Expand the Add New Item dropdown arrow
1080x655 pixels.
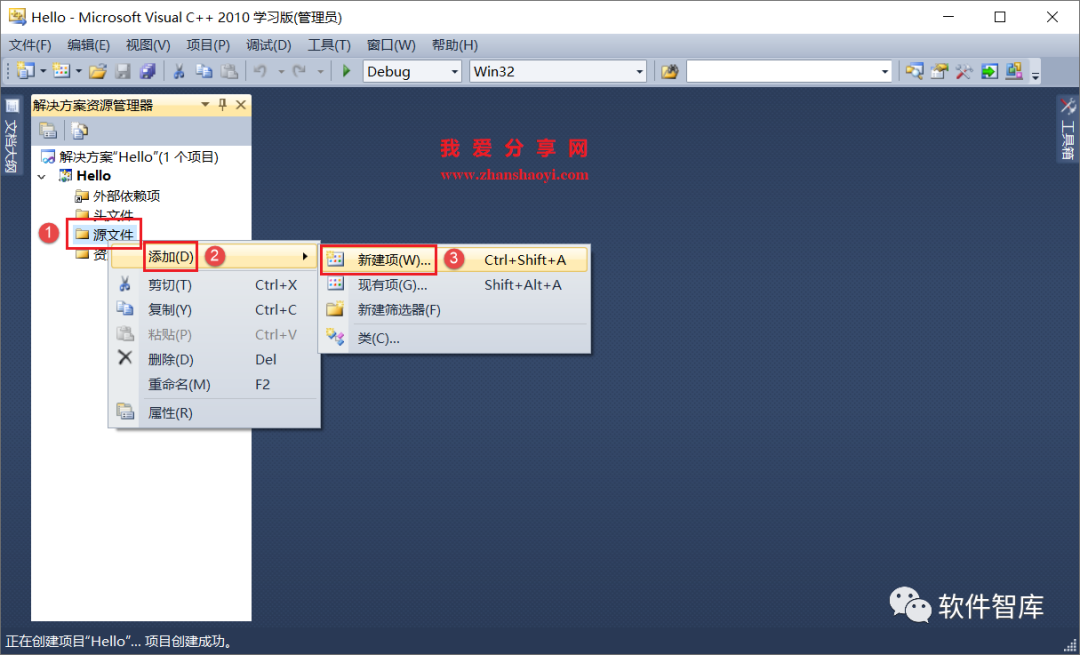(x=79, y=71)
